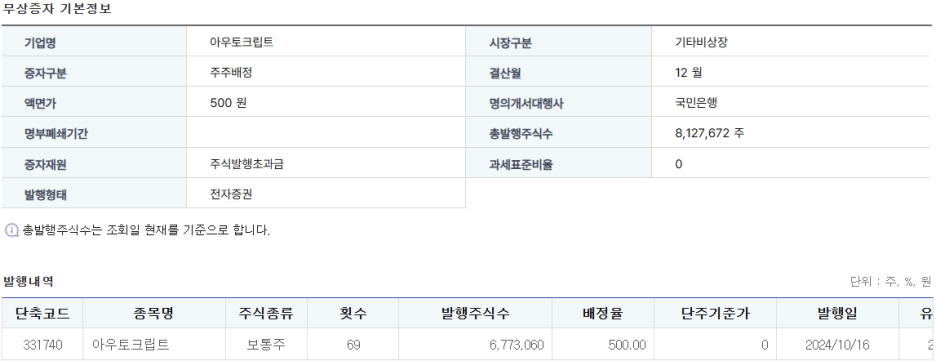The height and width of the screenshot is (361, 936).
Task: Click stock code 331740 in table row
Action: point(42,345)
